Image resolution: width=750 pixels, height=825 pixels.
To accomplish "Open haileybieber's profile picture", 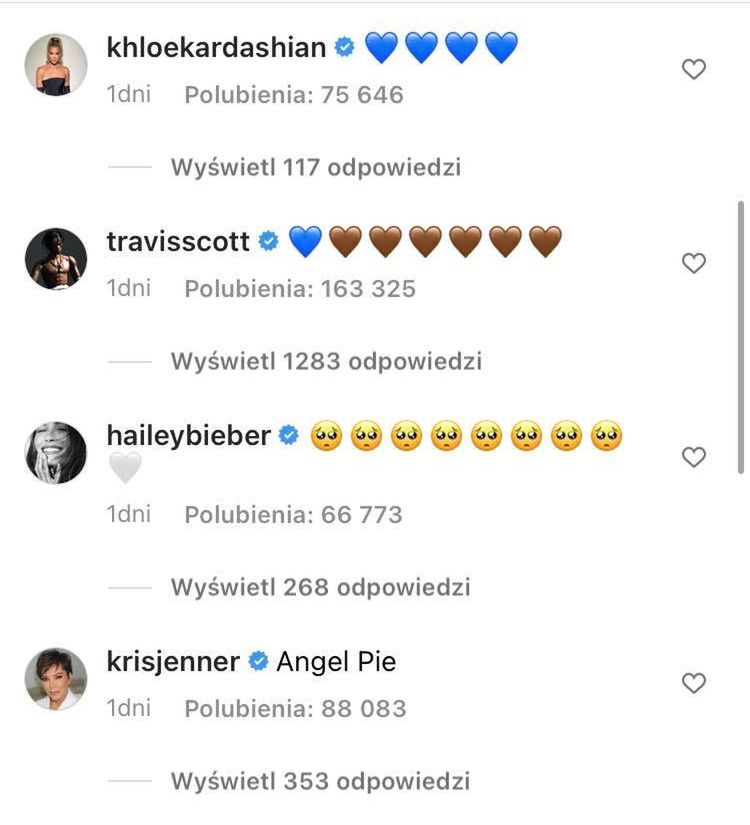I will point(55,453).
